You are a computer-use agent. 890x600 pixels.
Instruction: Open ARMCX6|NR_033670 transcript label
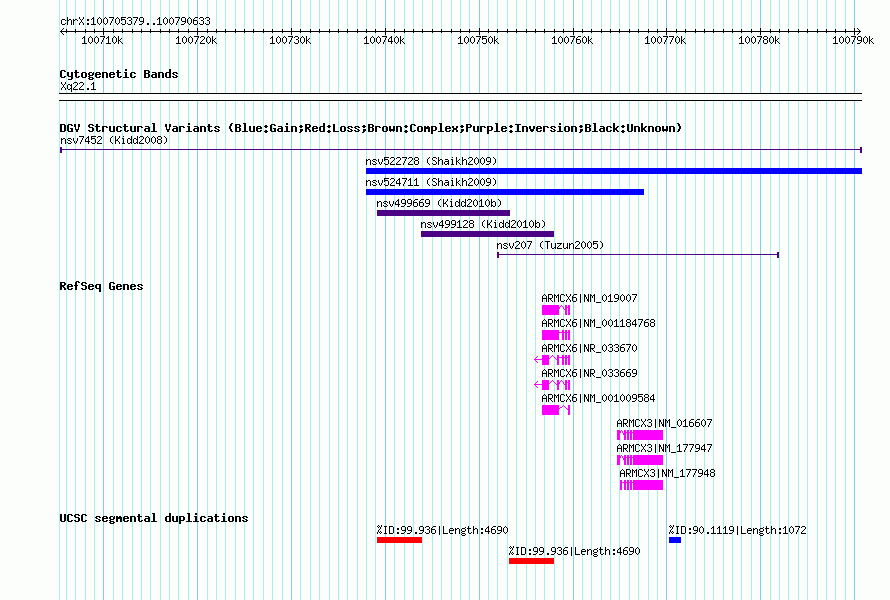(x=589, y=348)
